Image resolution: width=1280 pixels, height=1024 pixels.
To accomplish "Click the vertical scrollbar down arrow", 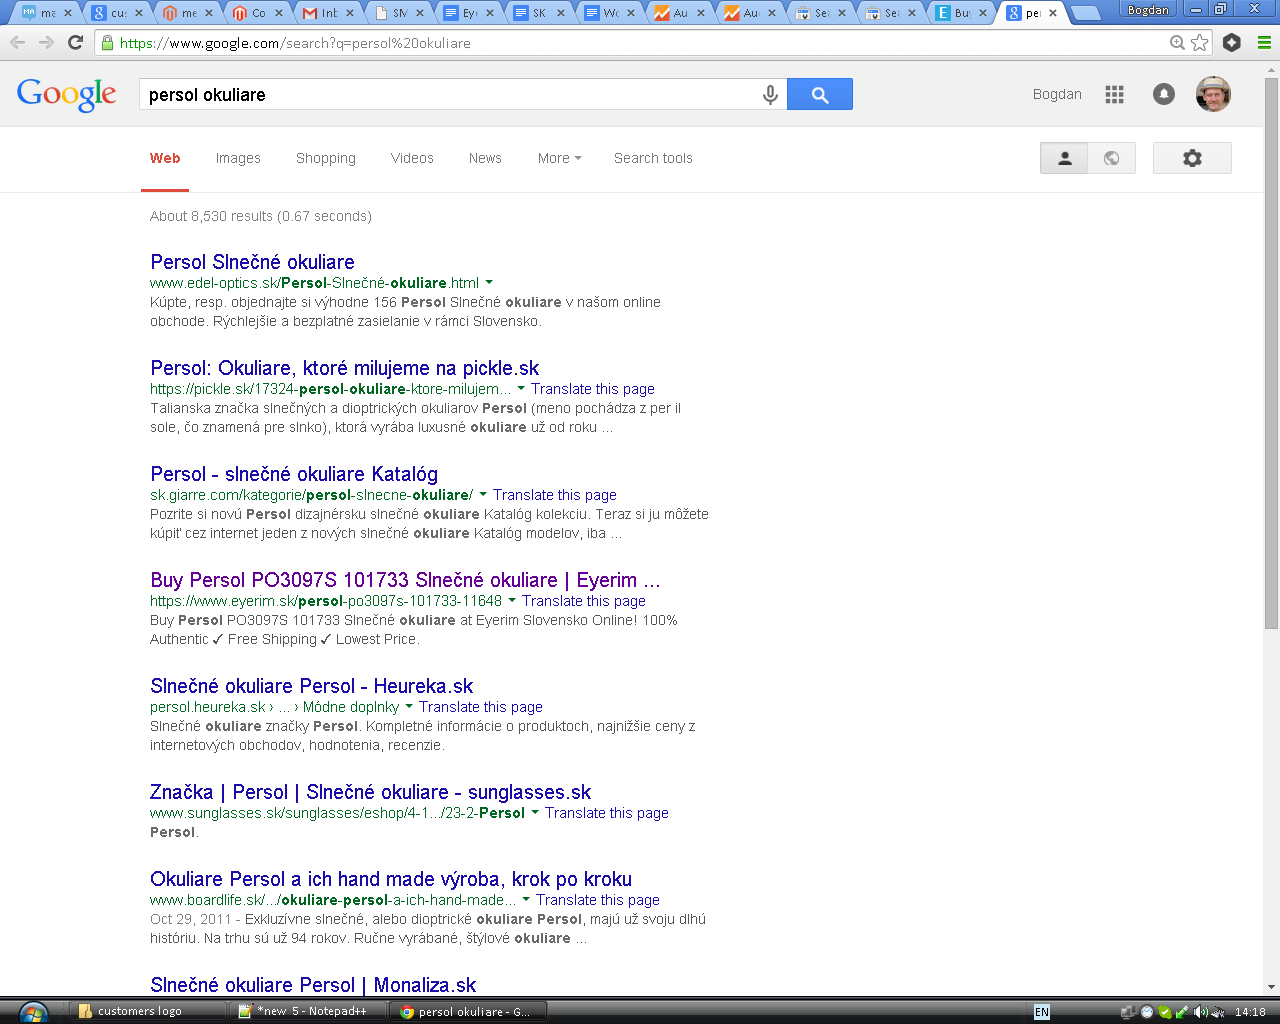I will coord(1271,987).
